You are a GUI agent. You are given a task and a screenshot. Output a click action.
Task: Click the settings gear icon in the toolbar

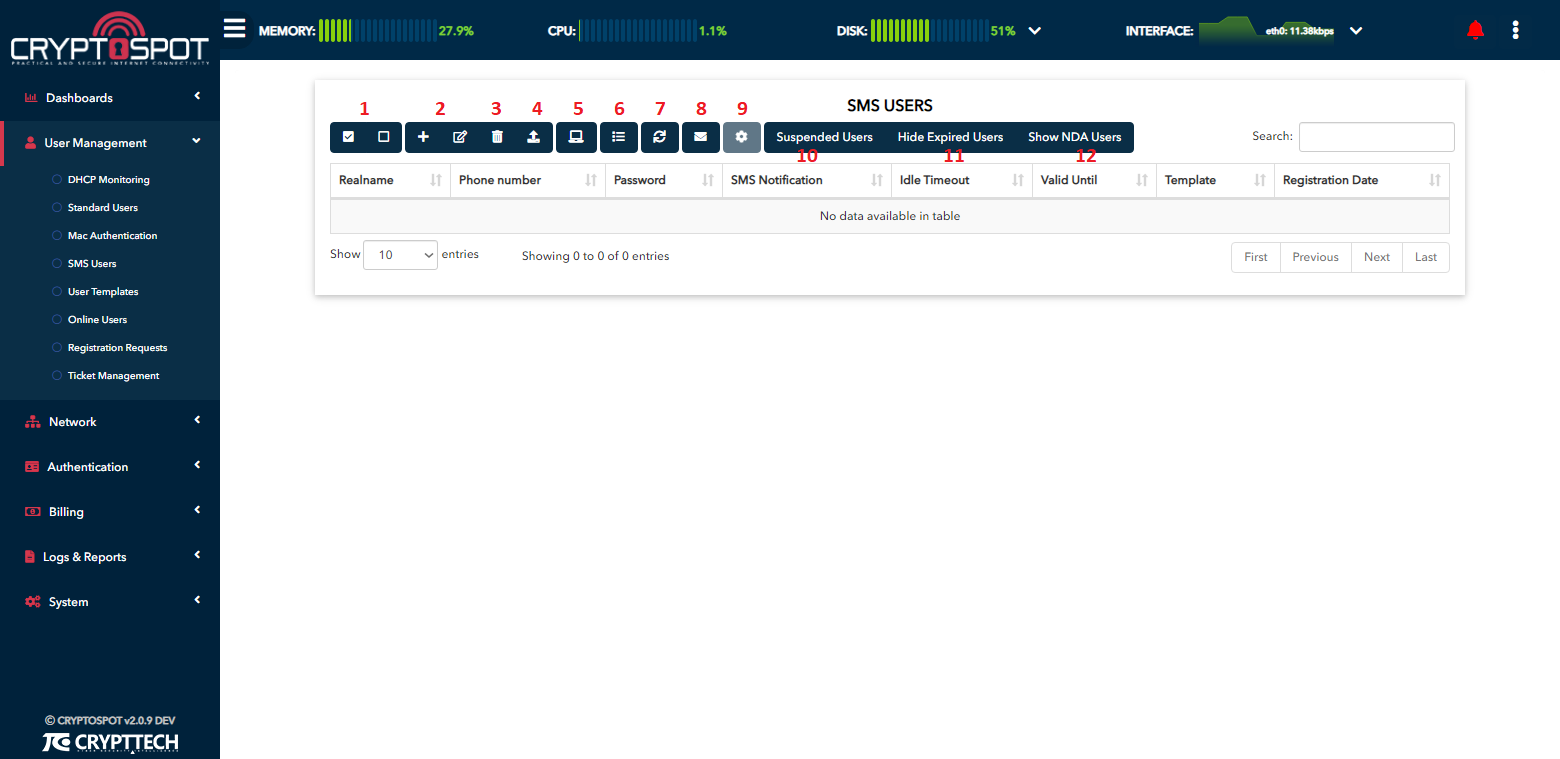click(x=741, y=137)
